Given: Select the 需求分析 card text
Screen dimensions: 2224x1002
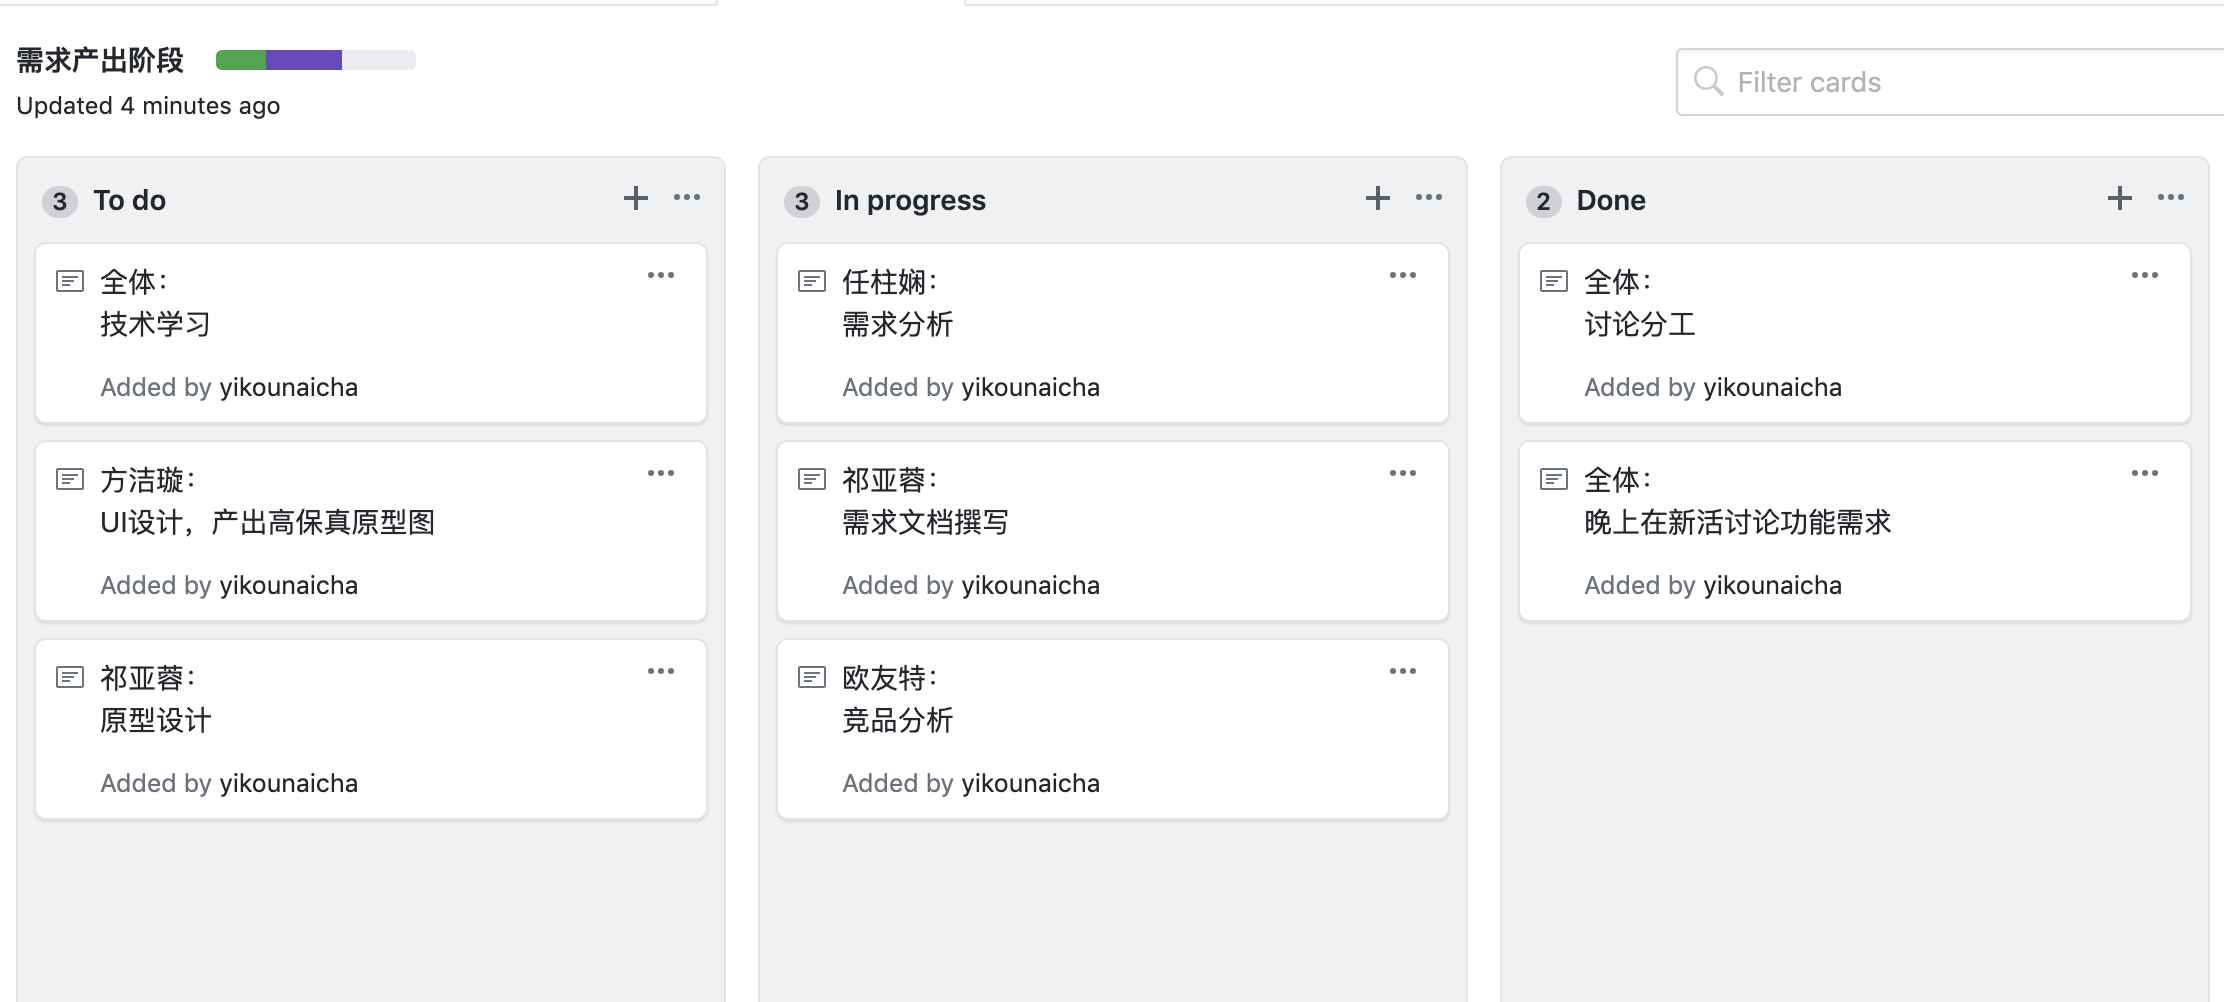Looking at the screenshot, I should (x=897, y=324).
